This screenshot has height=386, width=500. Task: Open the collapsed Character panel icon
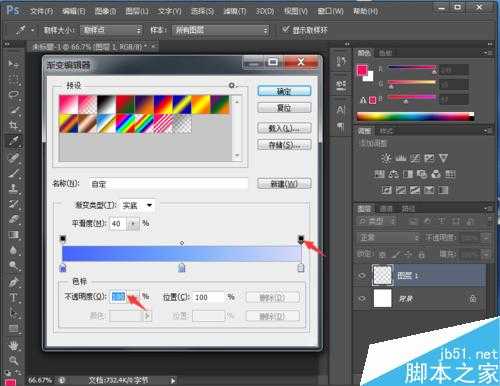(x=341, y=109)
